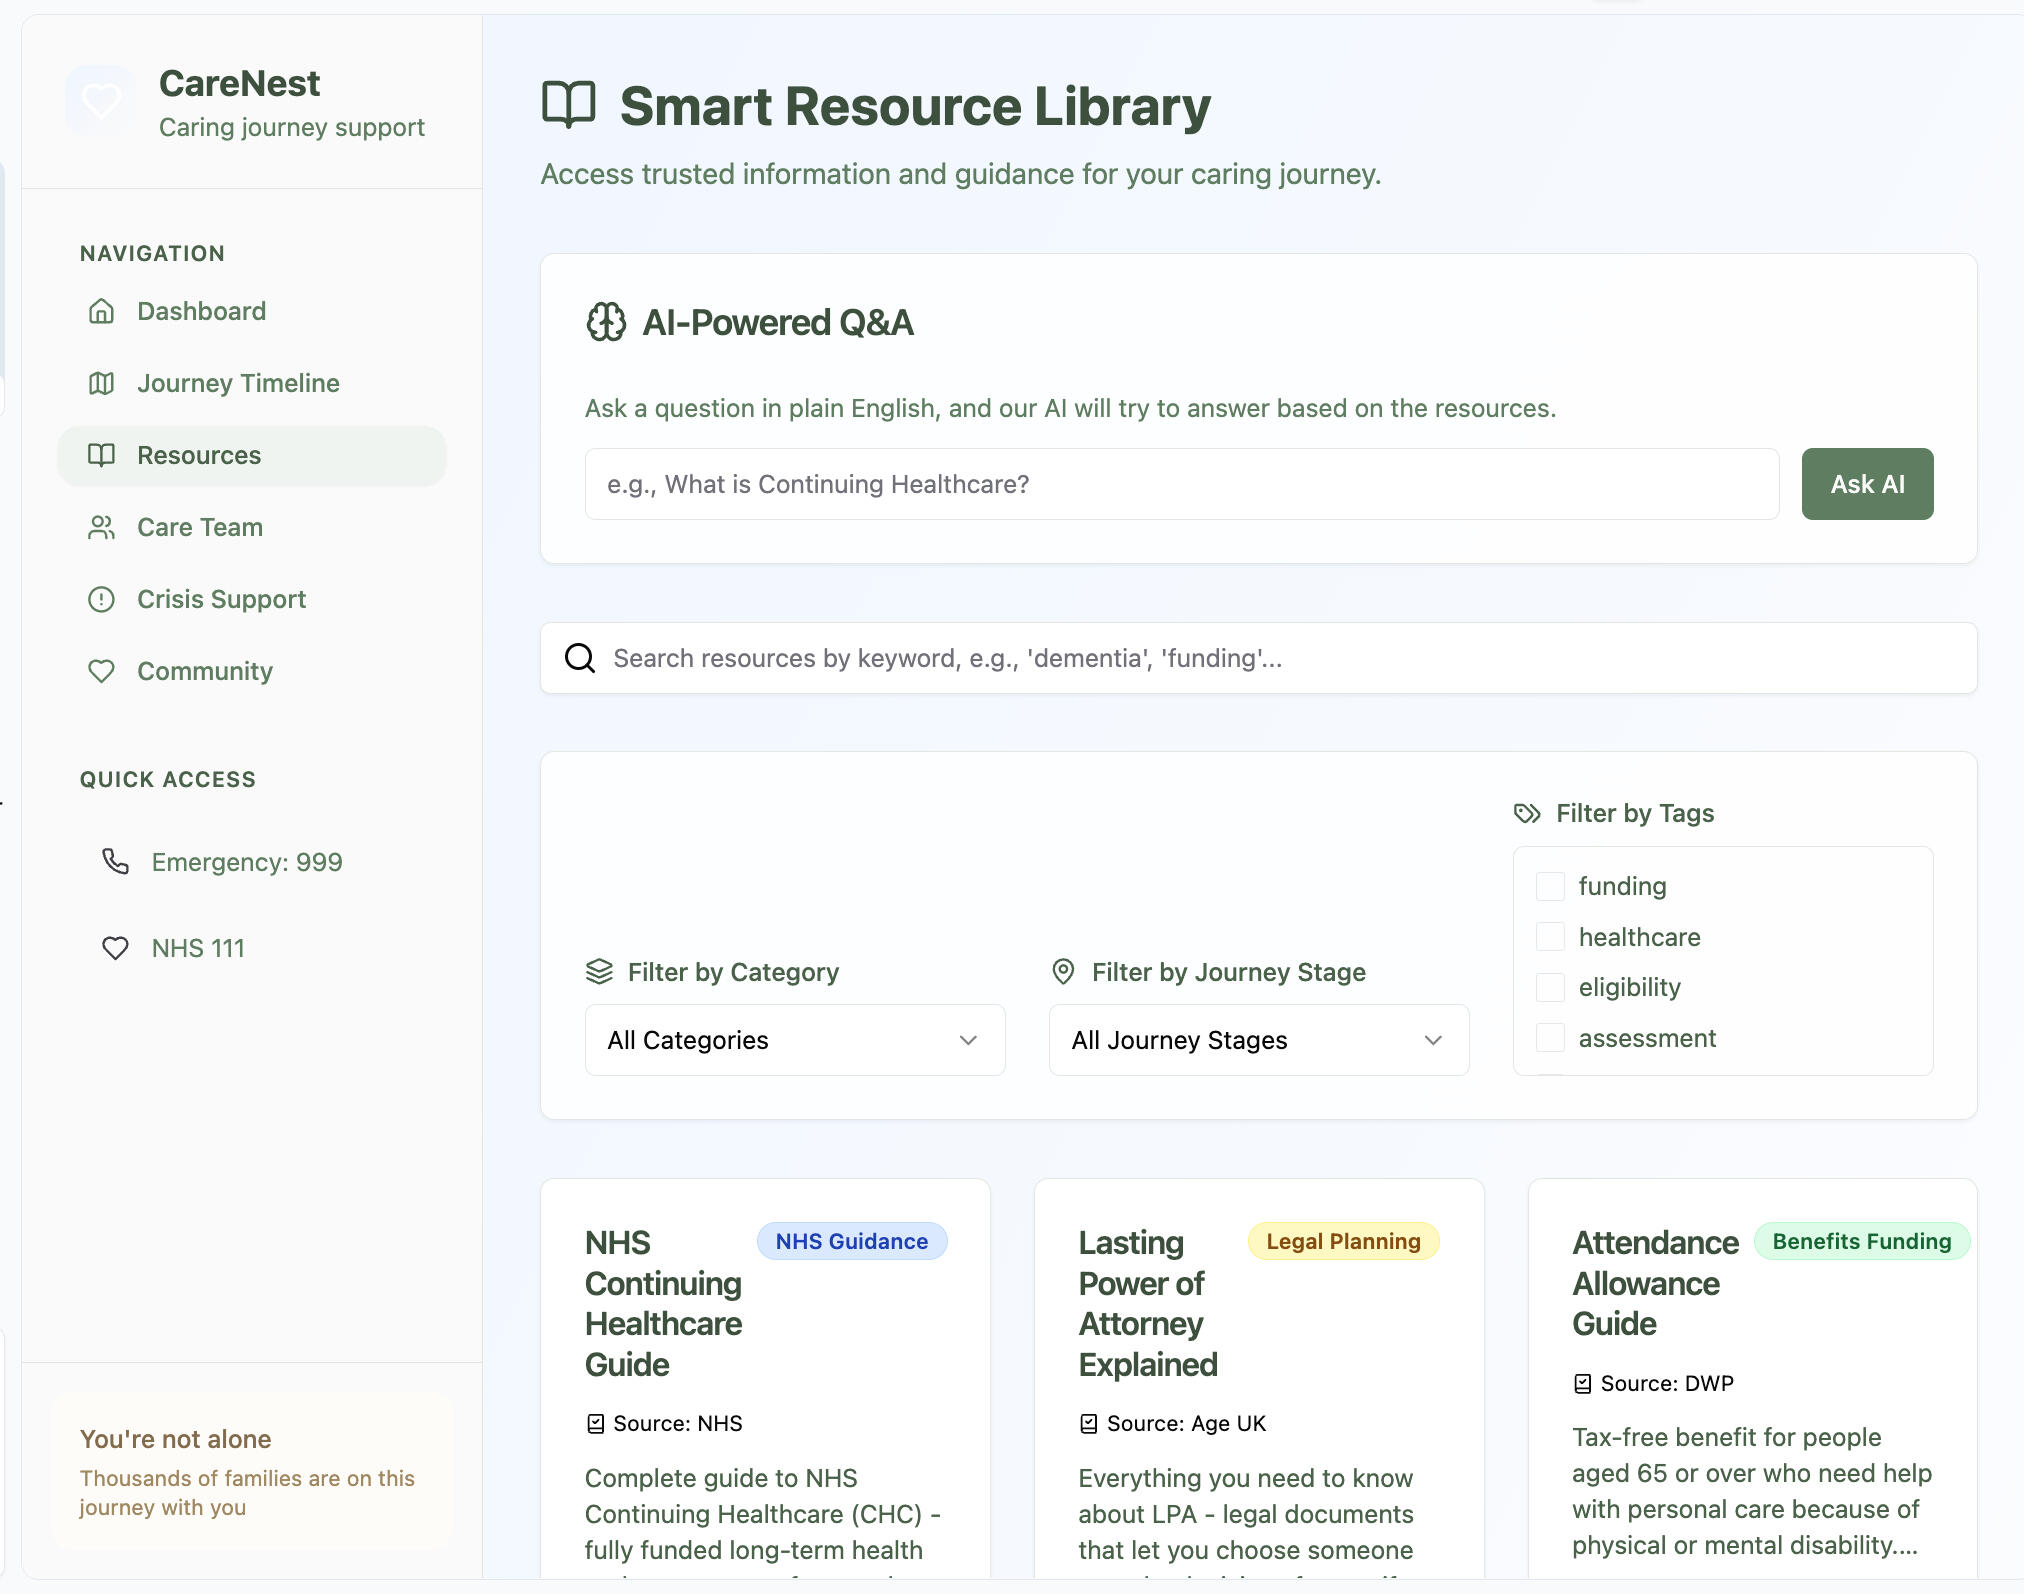Expand the All Journey Stages dropdown
This screenshot has width=2024, height=1594.
pyautogui.click(x=1258, y=1040)
